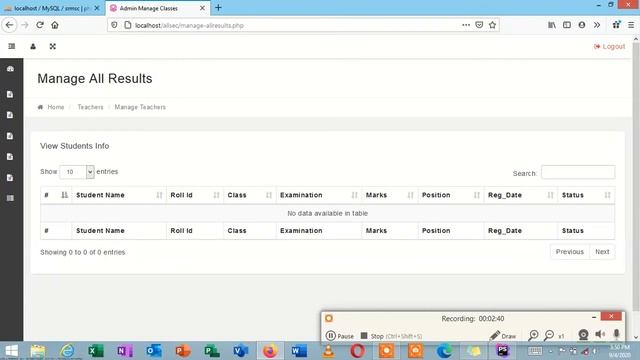Click the second document icon in sidebar
This screenshot has width=640, height=360.
[x=10, y=115]
